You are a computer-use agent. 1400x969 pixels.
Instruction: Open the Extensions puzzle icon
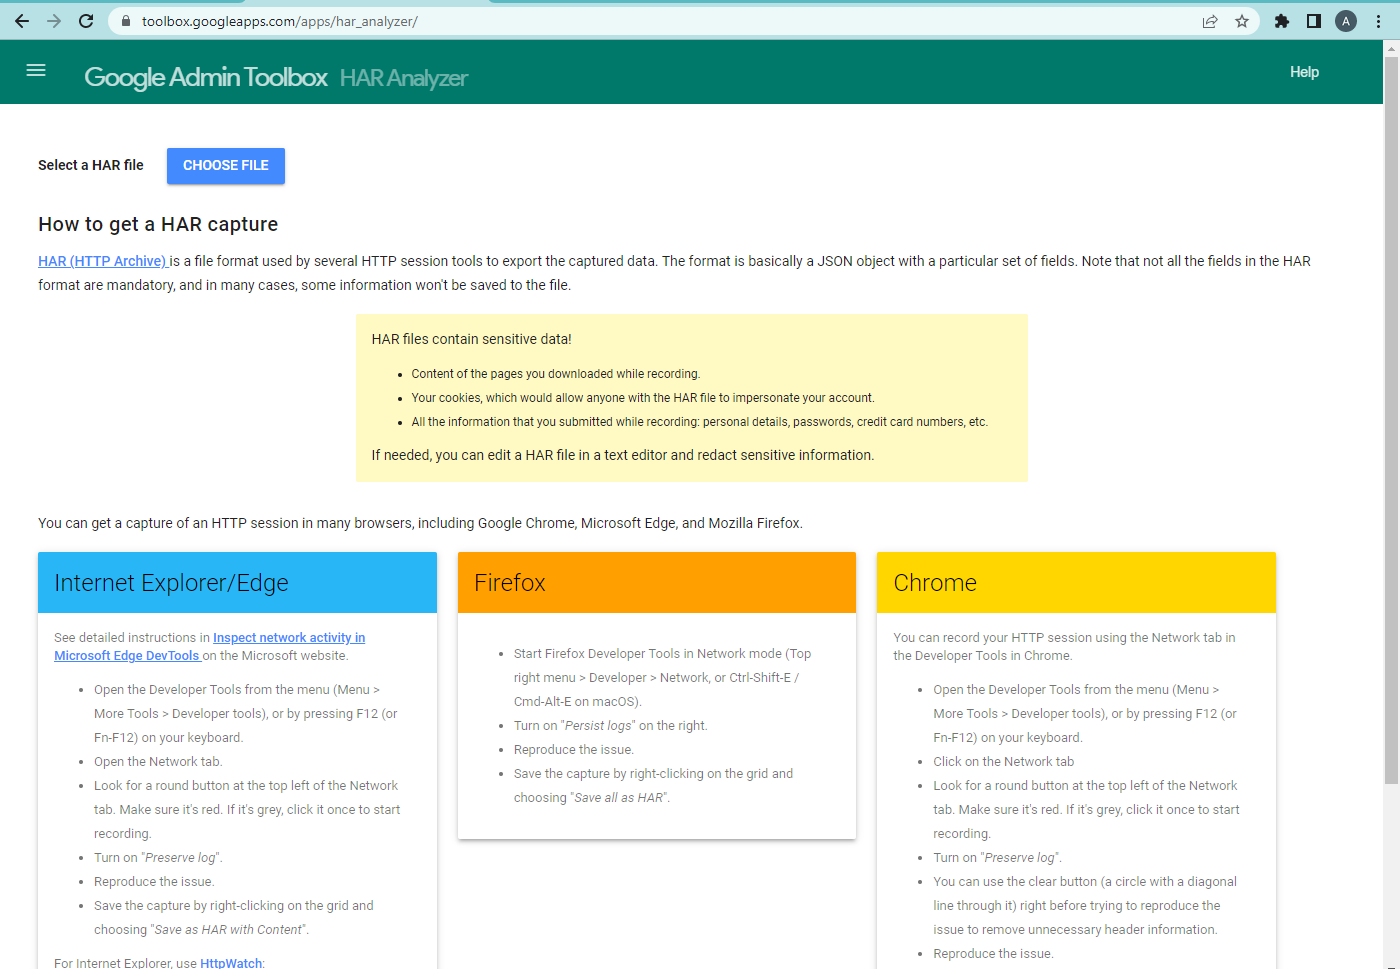point(1282,21)
